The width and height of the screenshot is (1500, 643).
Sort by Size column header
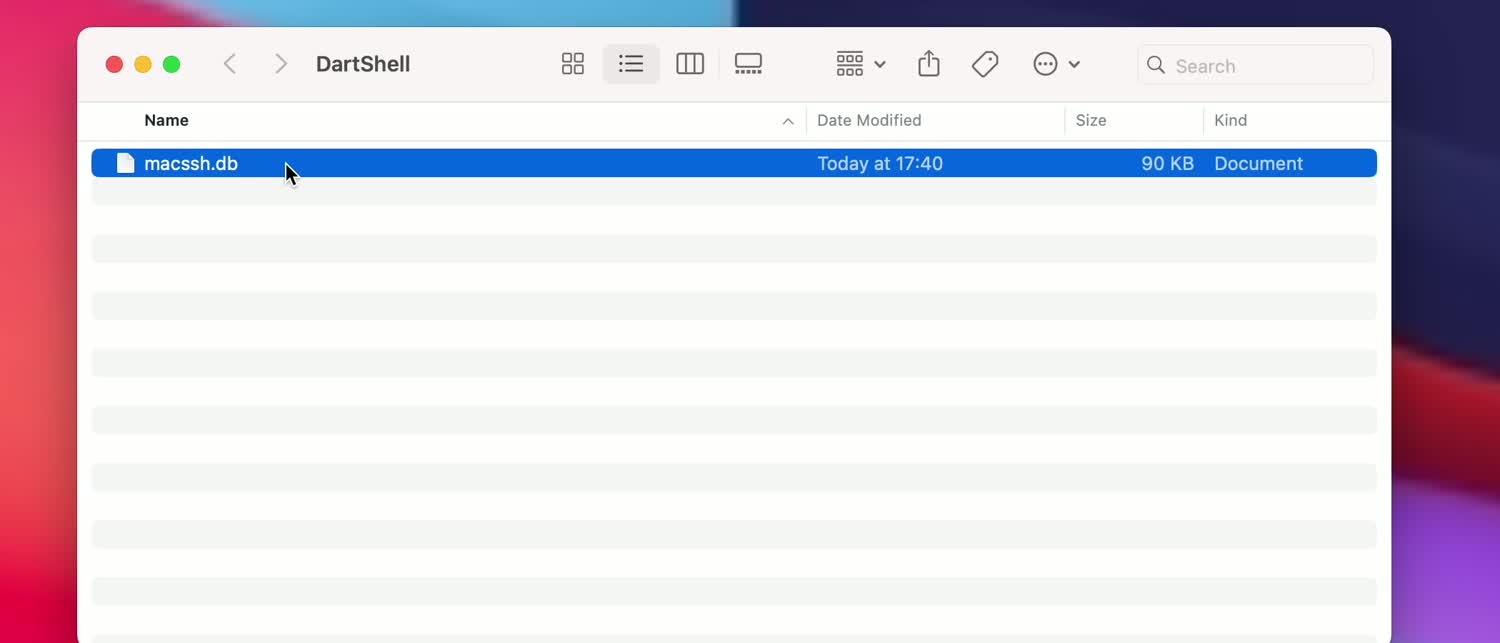pyautogui.click(x=1091, y=120)
